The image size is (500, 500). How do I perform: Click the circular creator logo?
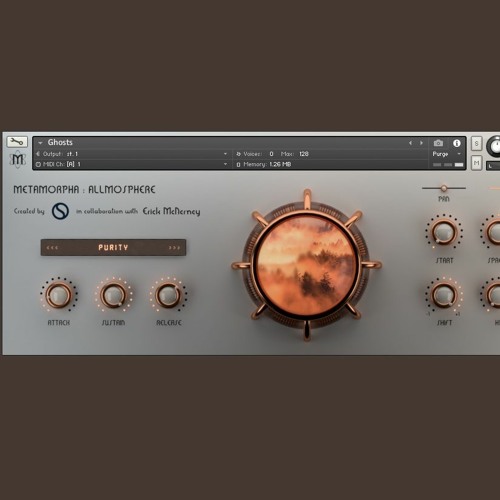point(60,211)
